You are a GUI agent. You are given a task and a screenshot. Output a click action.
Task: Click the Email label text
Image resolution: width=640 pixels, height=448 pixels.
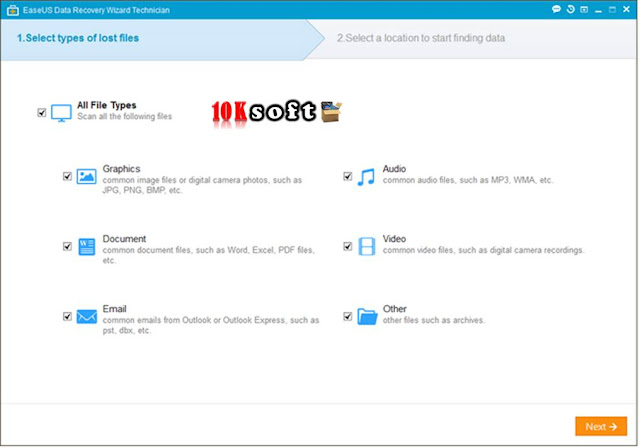(114, 309)
